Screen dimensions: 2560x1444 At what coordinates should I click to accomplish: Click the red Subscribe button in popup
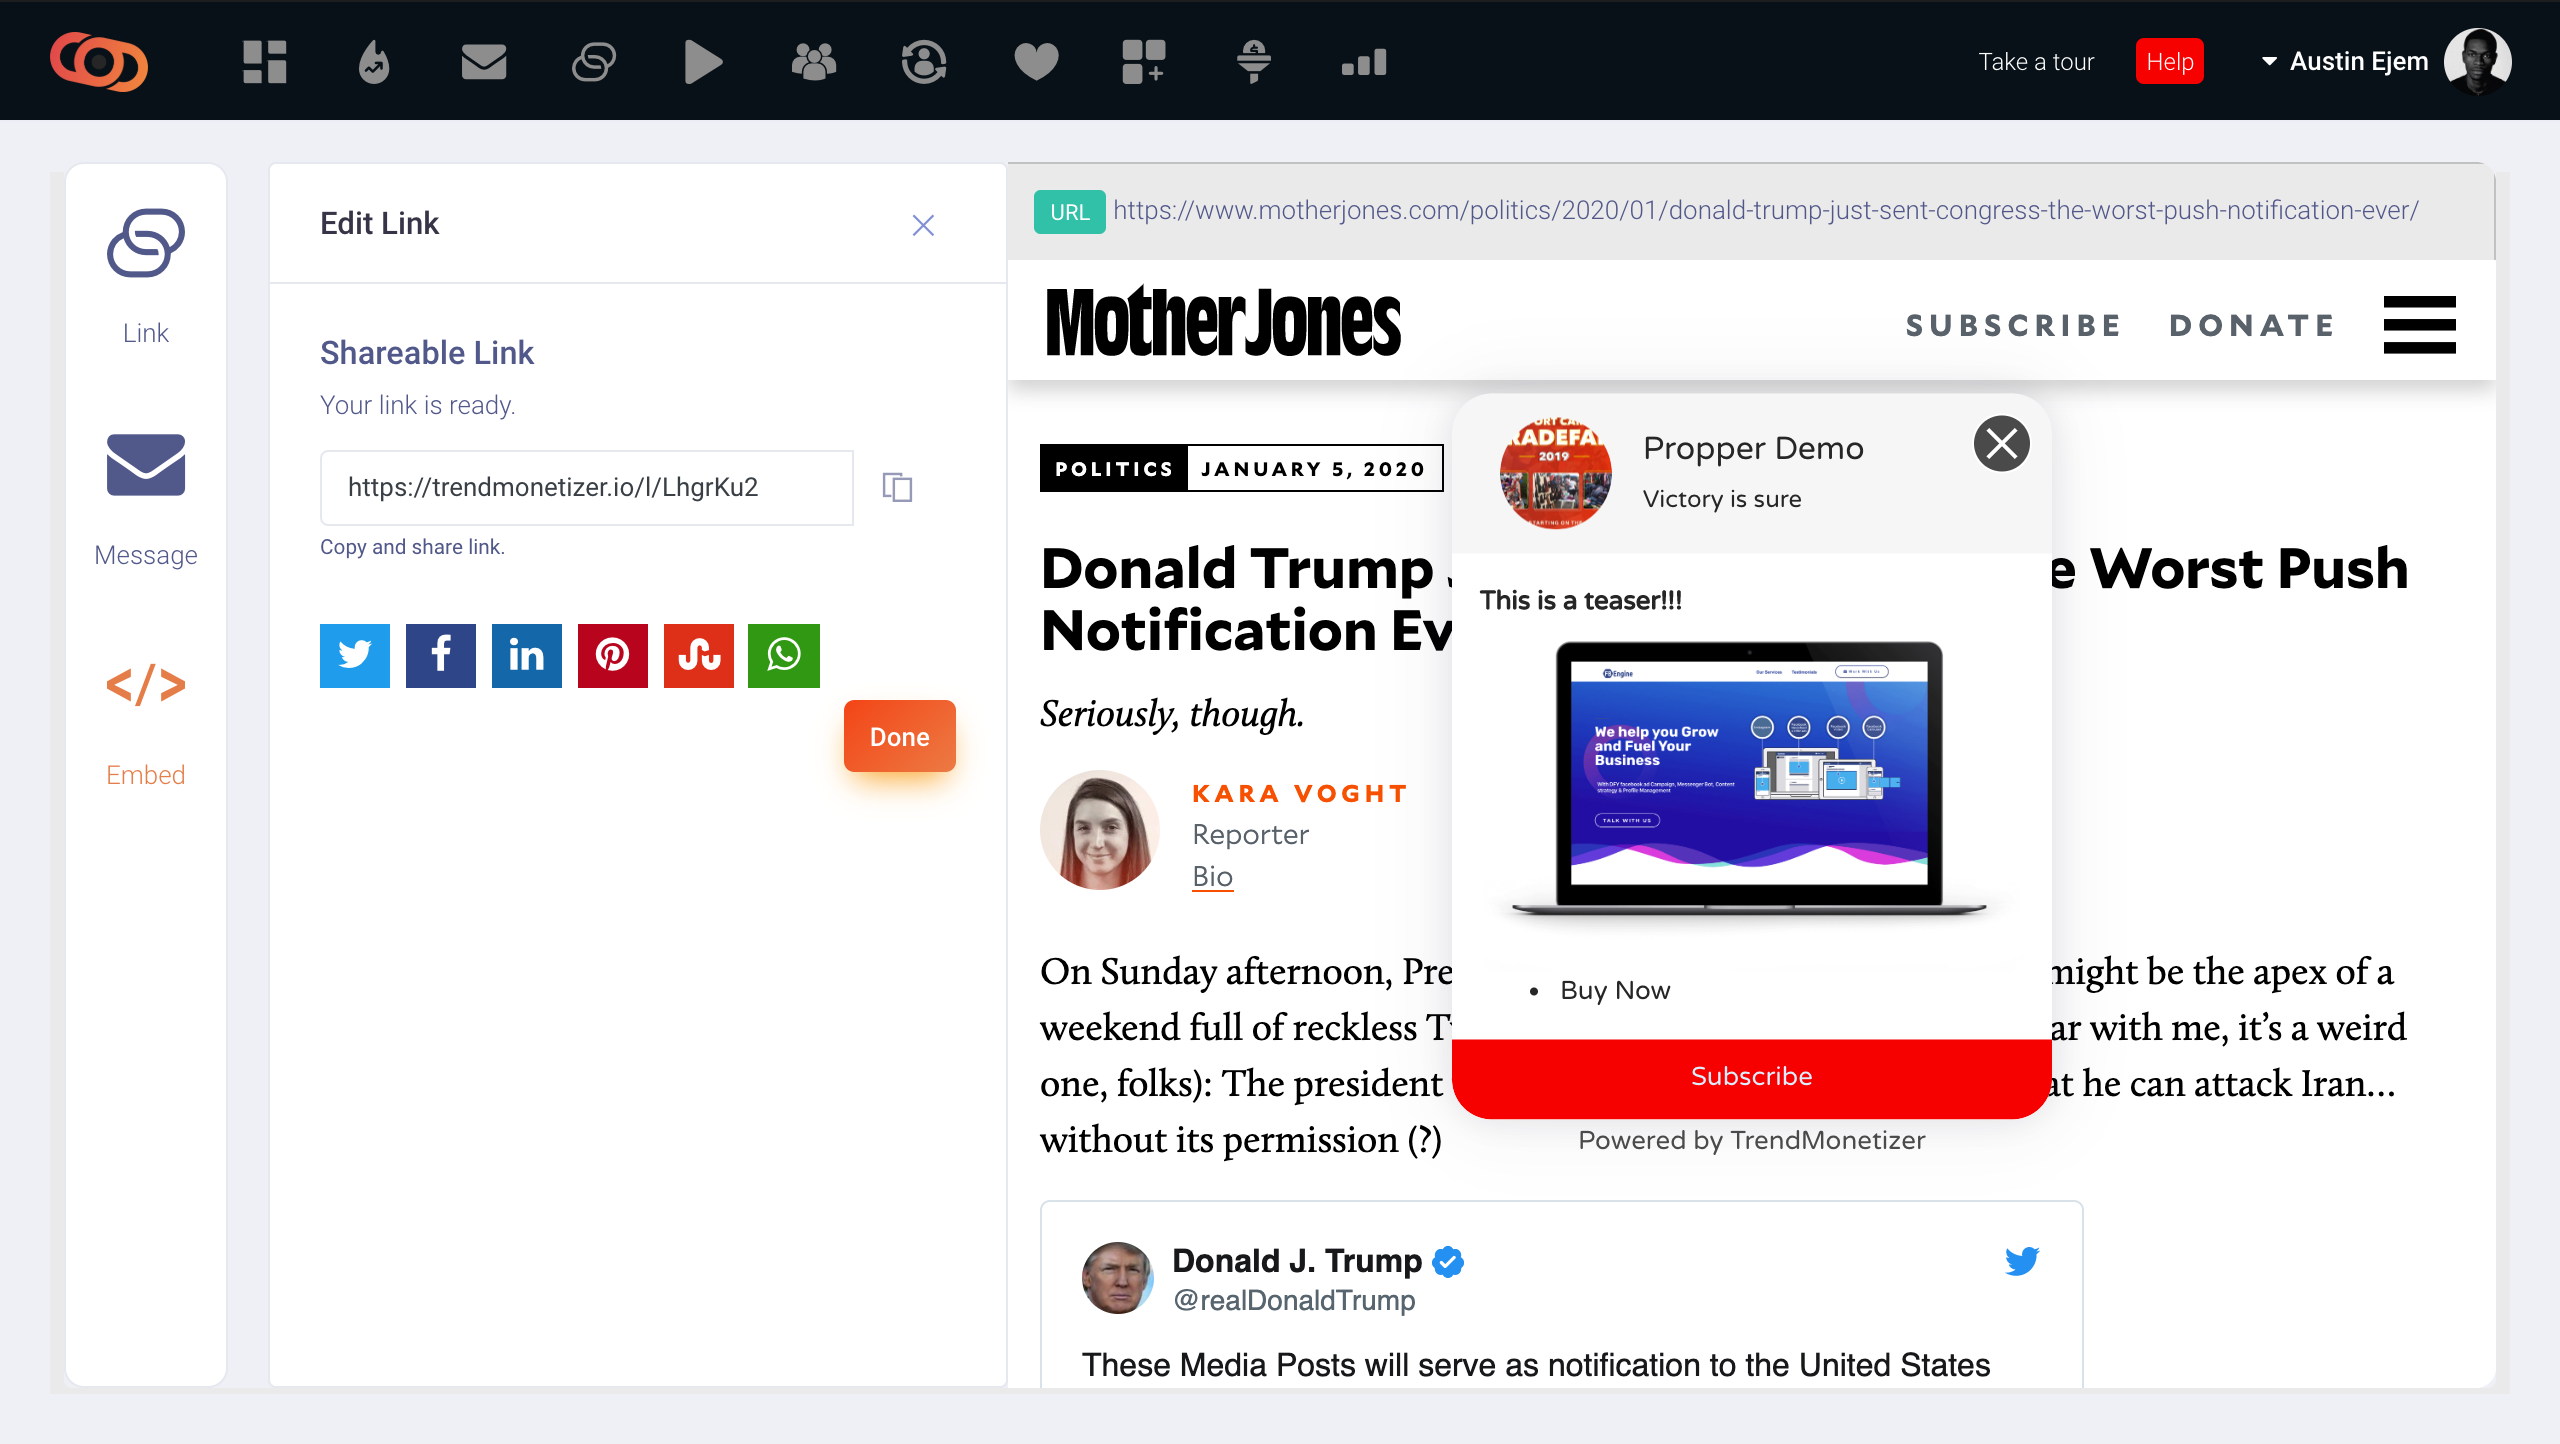pos(1752,1077)
